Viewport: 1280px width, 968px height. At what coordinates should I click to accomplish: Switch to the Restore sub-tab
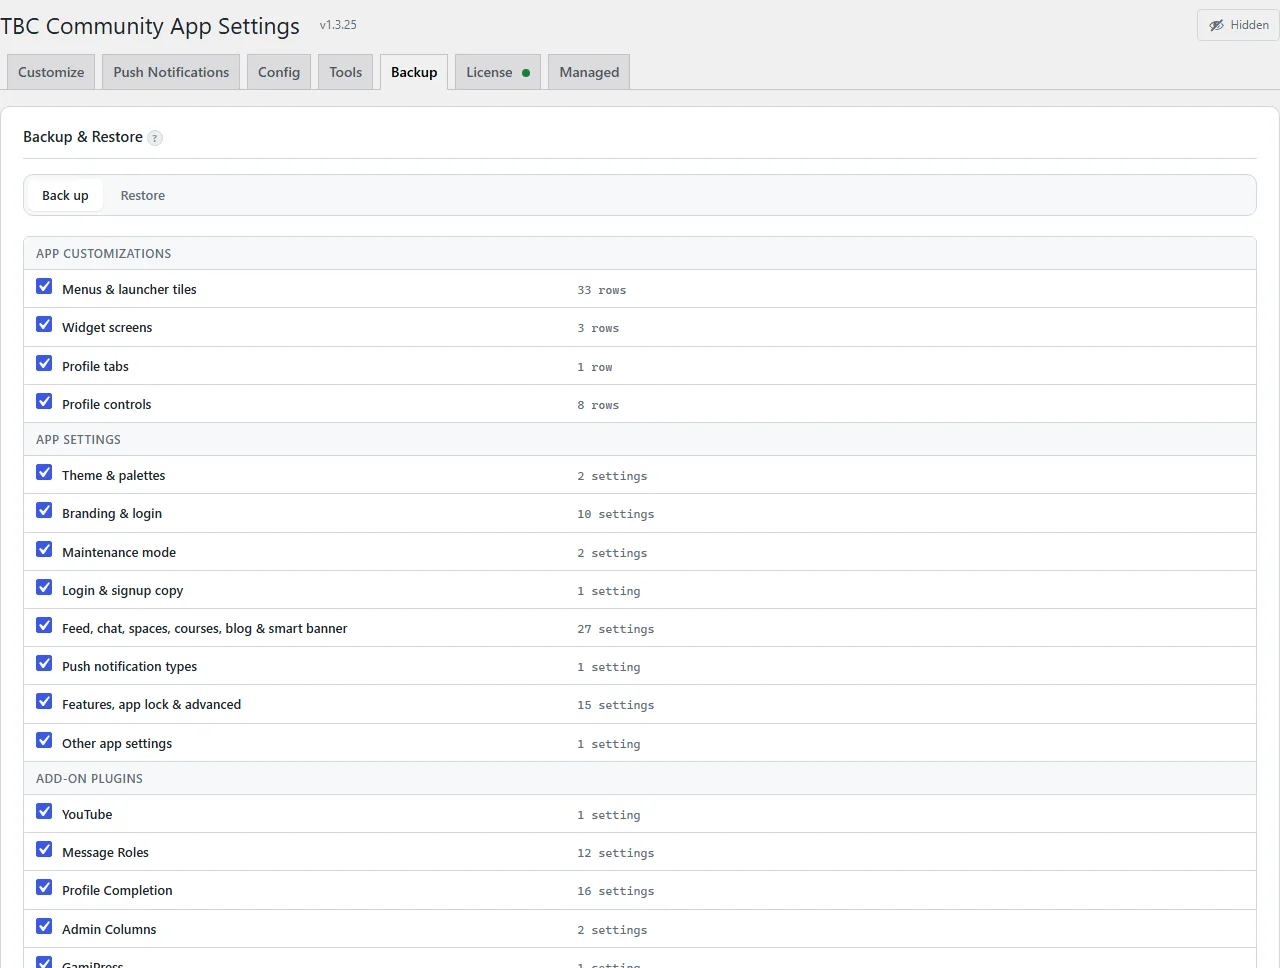pyautogui.click(x=143, y=196)
